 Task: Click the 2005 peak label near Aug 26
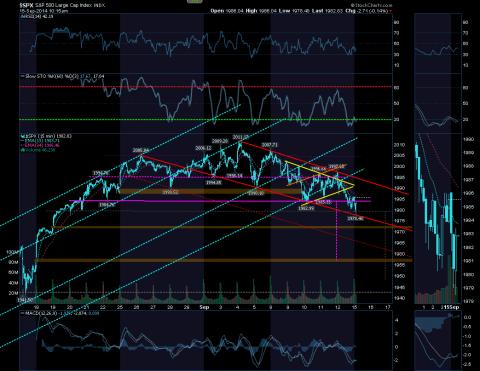pos(140,150)
